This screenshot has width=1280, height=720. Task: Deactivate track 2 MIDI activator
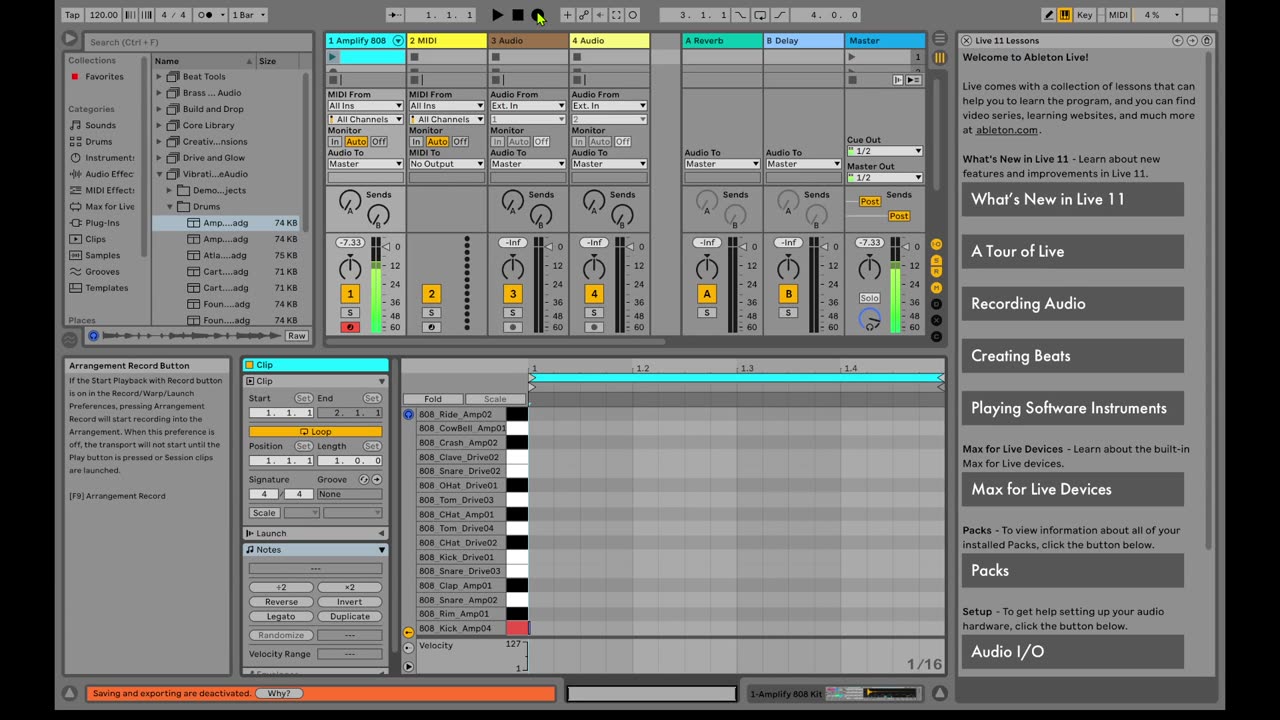click(x=432, y=294)
